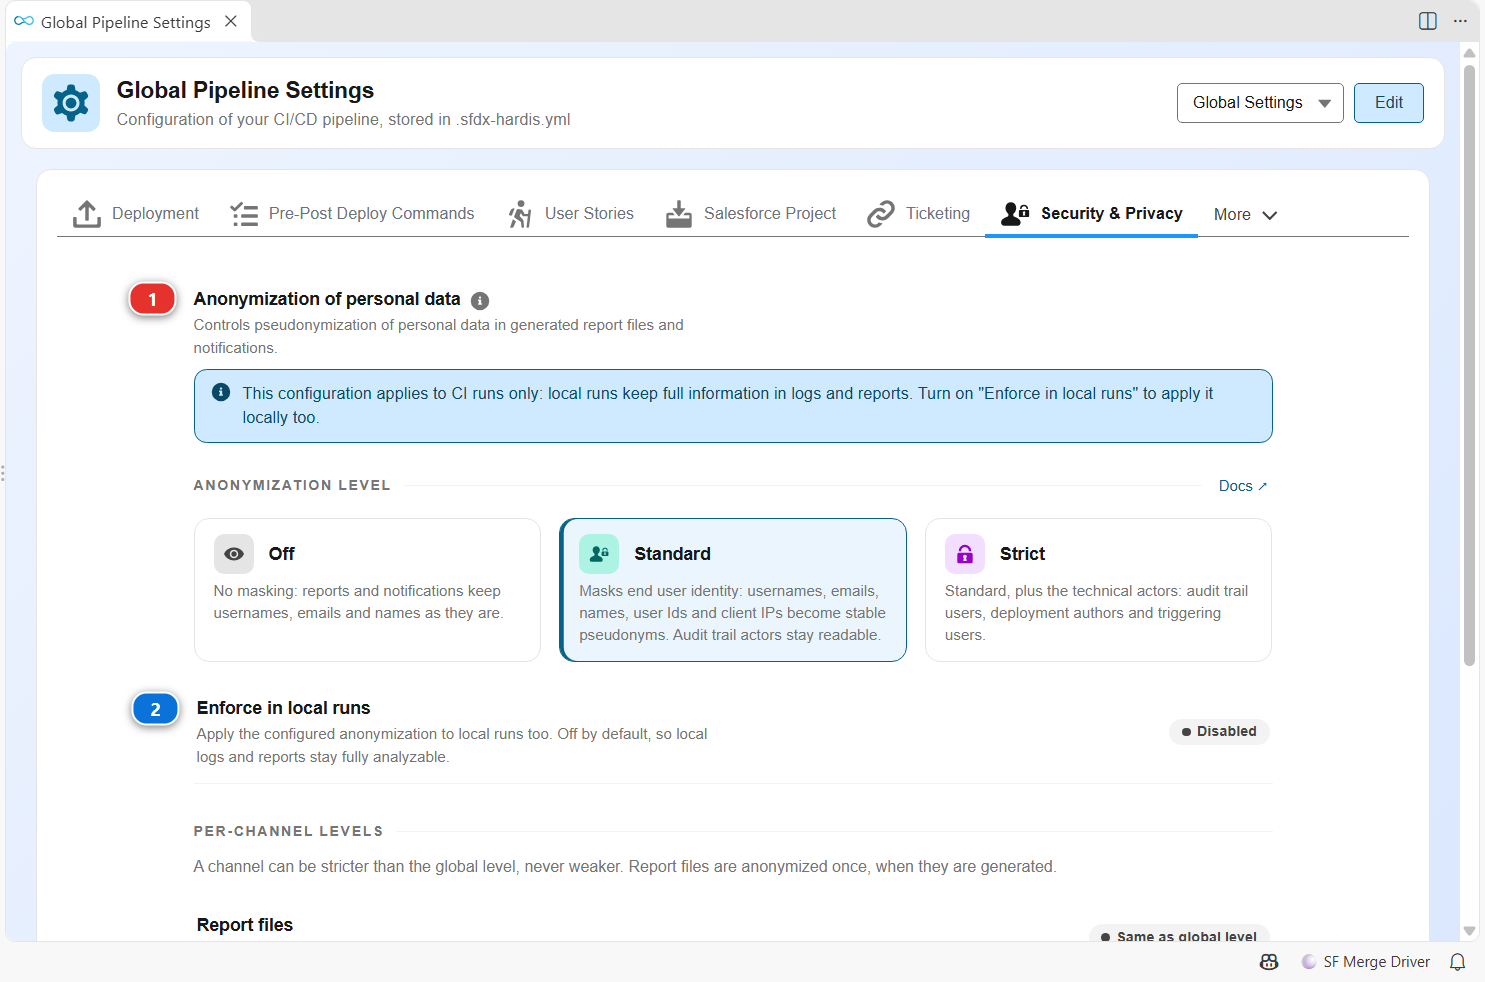Switch to the Deployment tab
The image size is (1485, 982).
[x=136, y=214]
